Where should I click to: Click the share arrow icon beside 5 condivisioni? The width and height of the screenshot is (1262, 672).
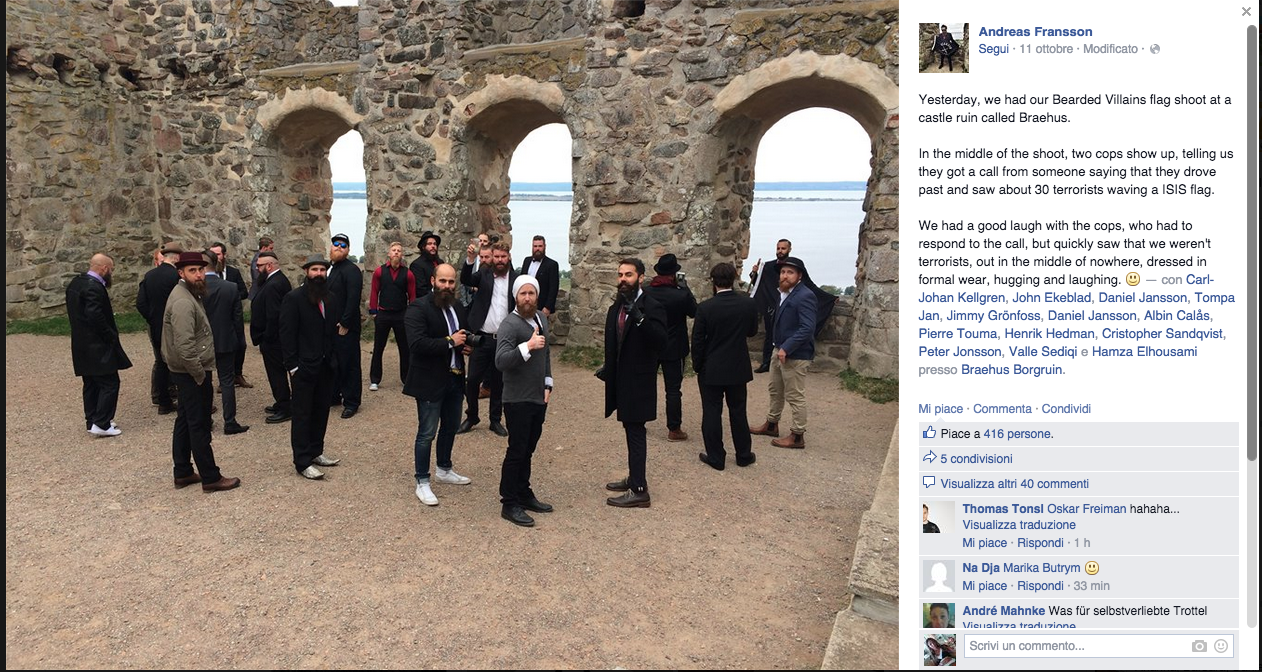(x=929, y=458)
